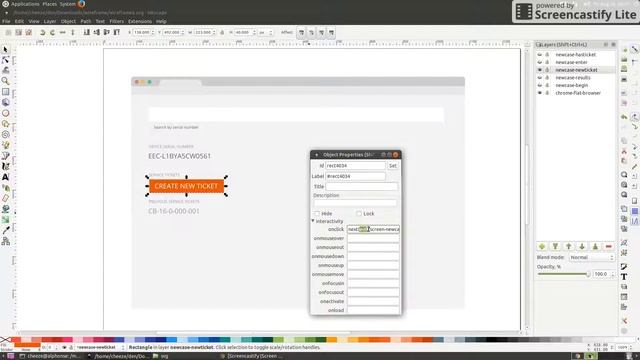The image size is (640, 360).
Task: Select the Eraser tool
Action: point(5,198)
